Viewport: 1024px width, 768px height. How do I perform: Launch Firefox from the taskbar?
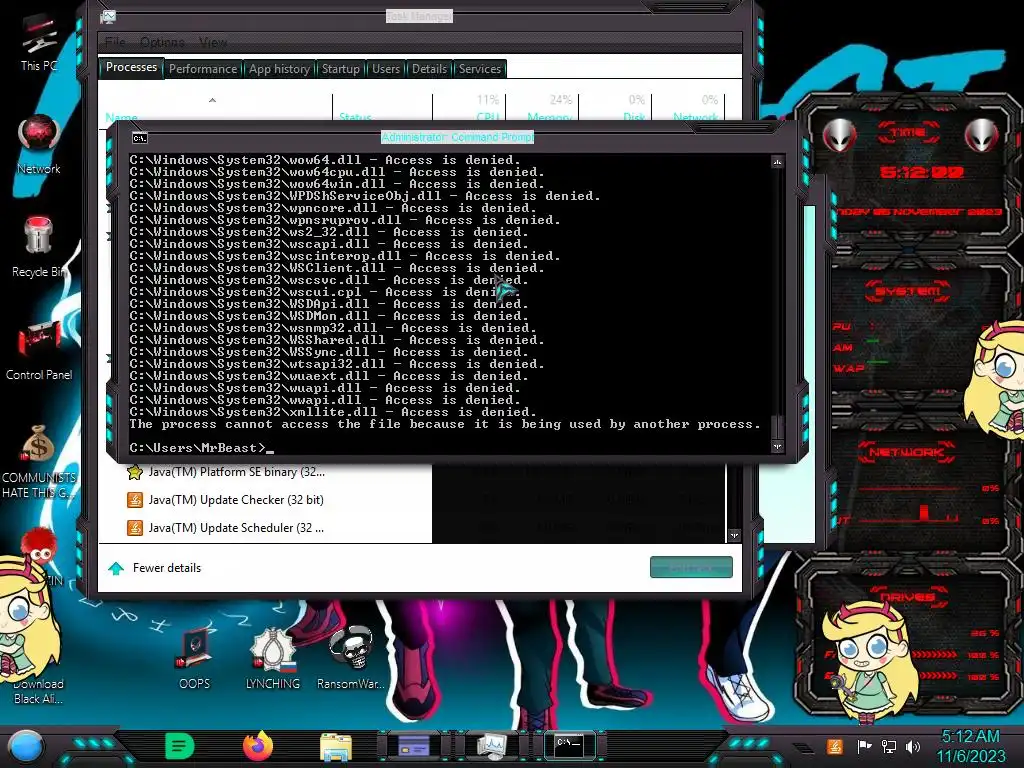point(258,746)
